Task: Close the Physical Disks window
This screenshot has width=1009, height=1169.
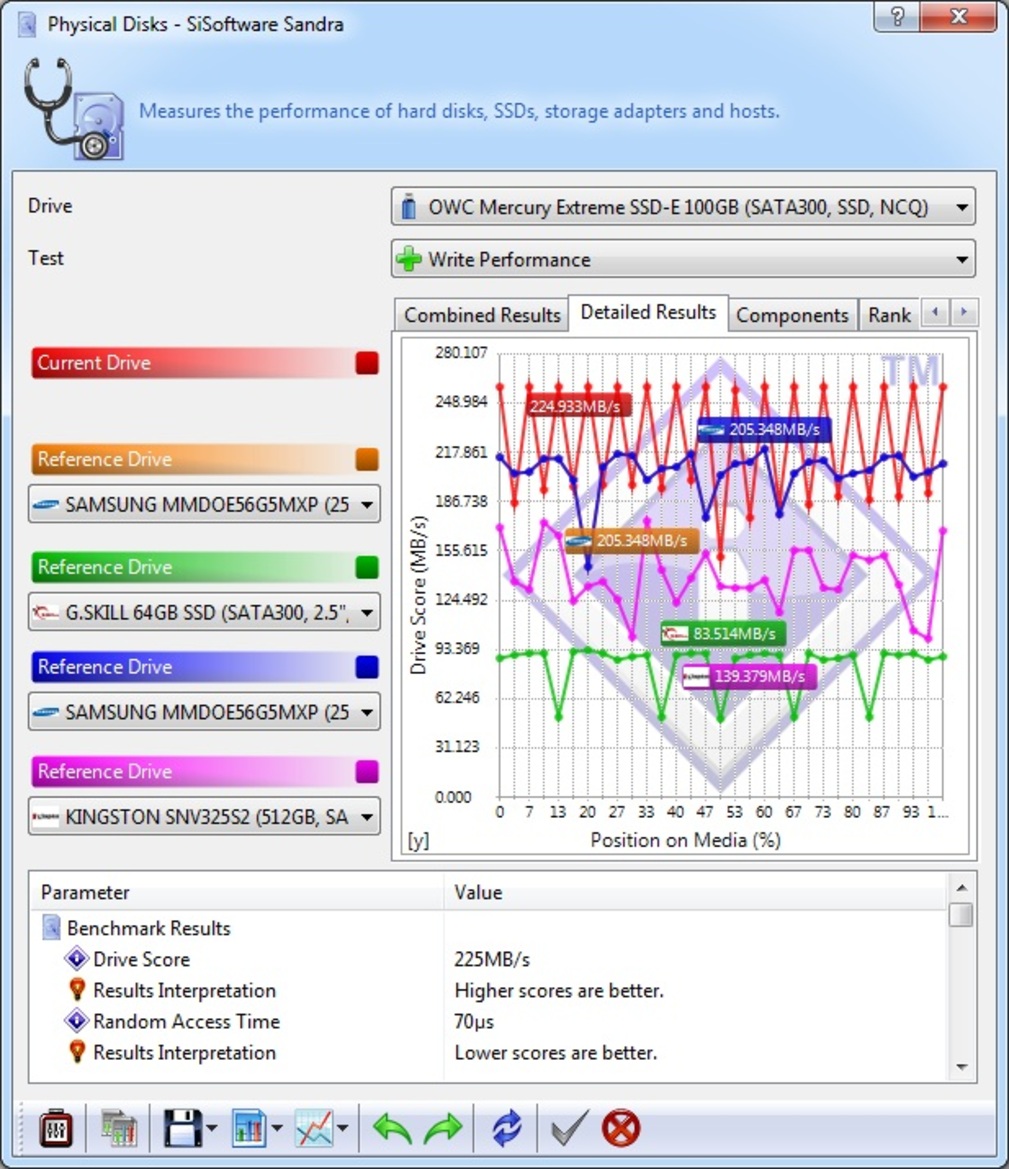Action: (x=958, y=16)
